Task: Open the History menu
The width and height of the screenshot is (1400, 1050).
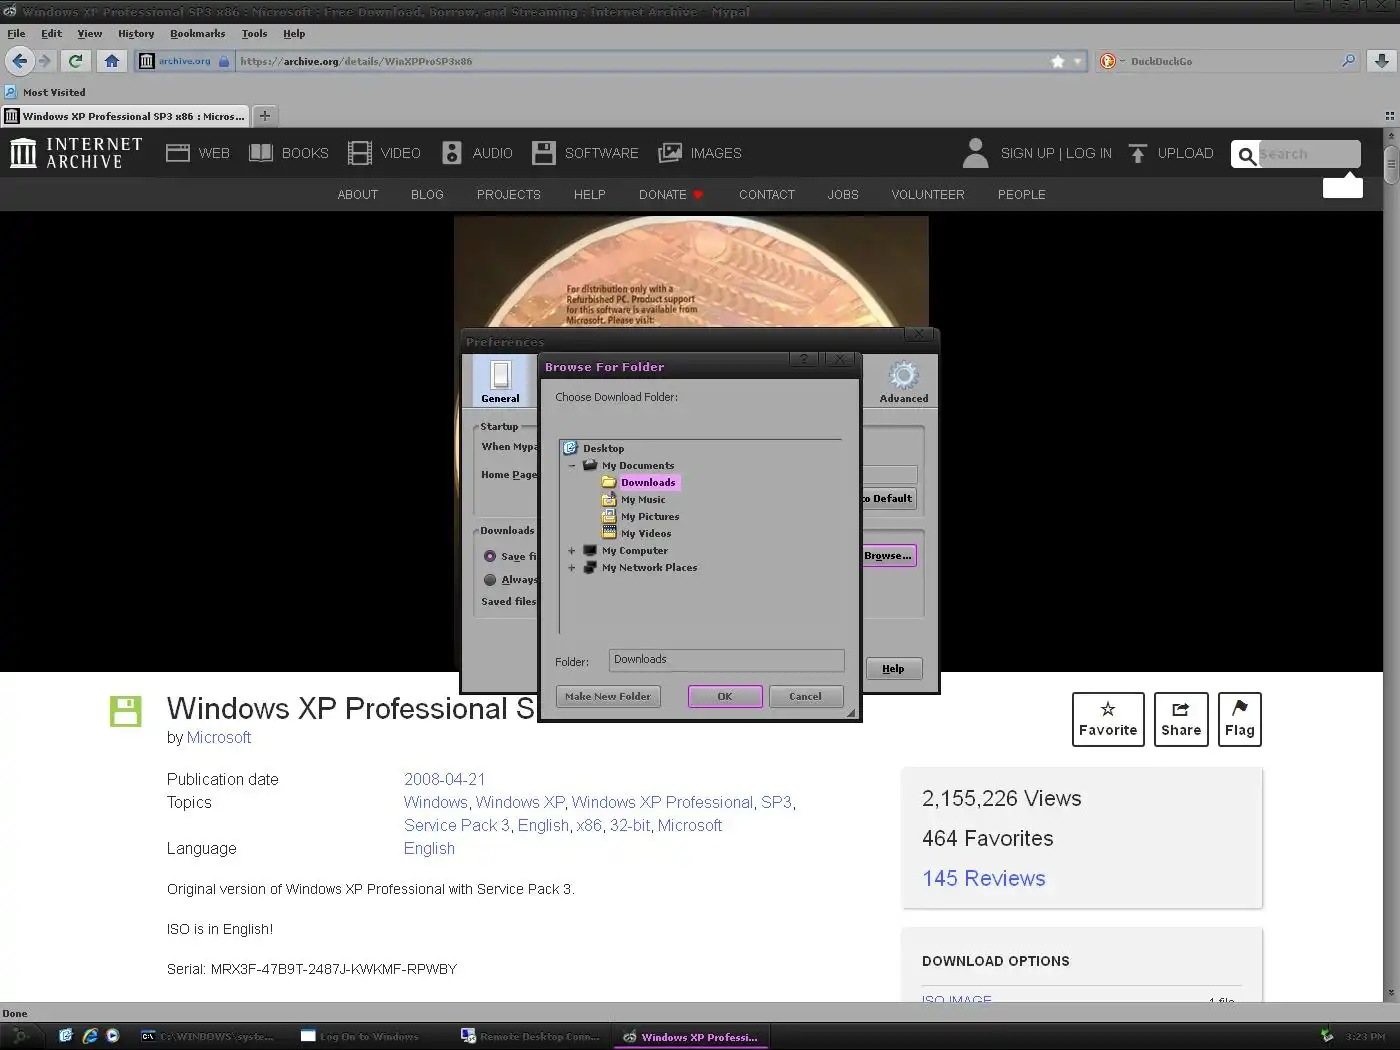Action: click(136, 33)
